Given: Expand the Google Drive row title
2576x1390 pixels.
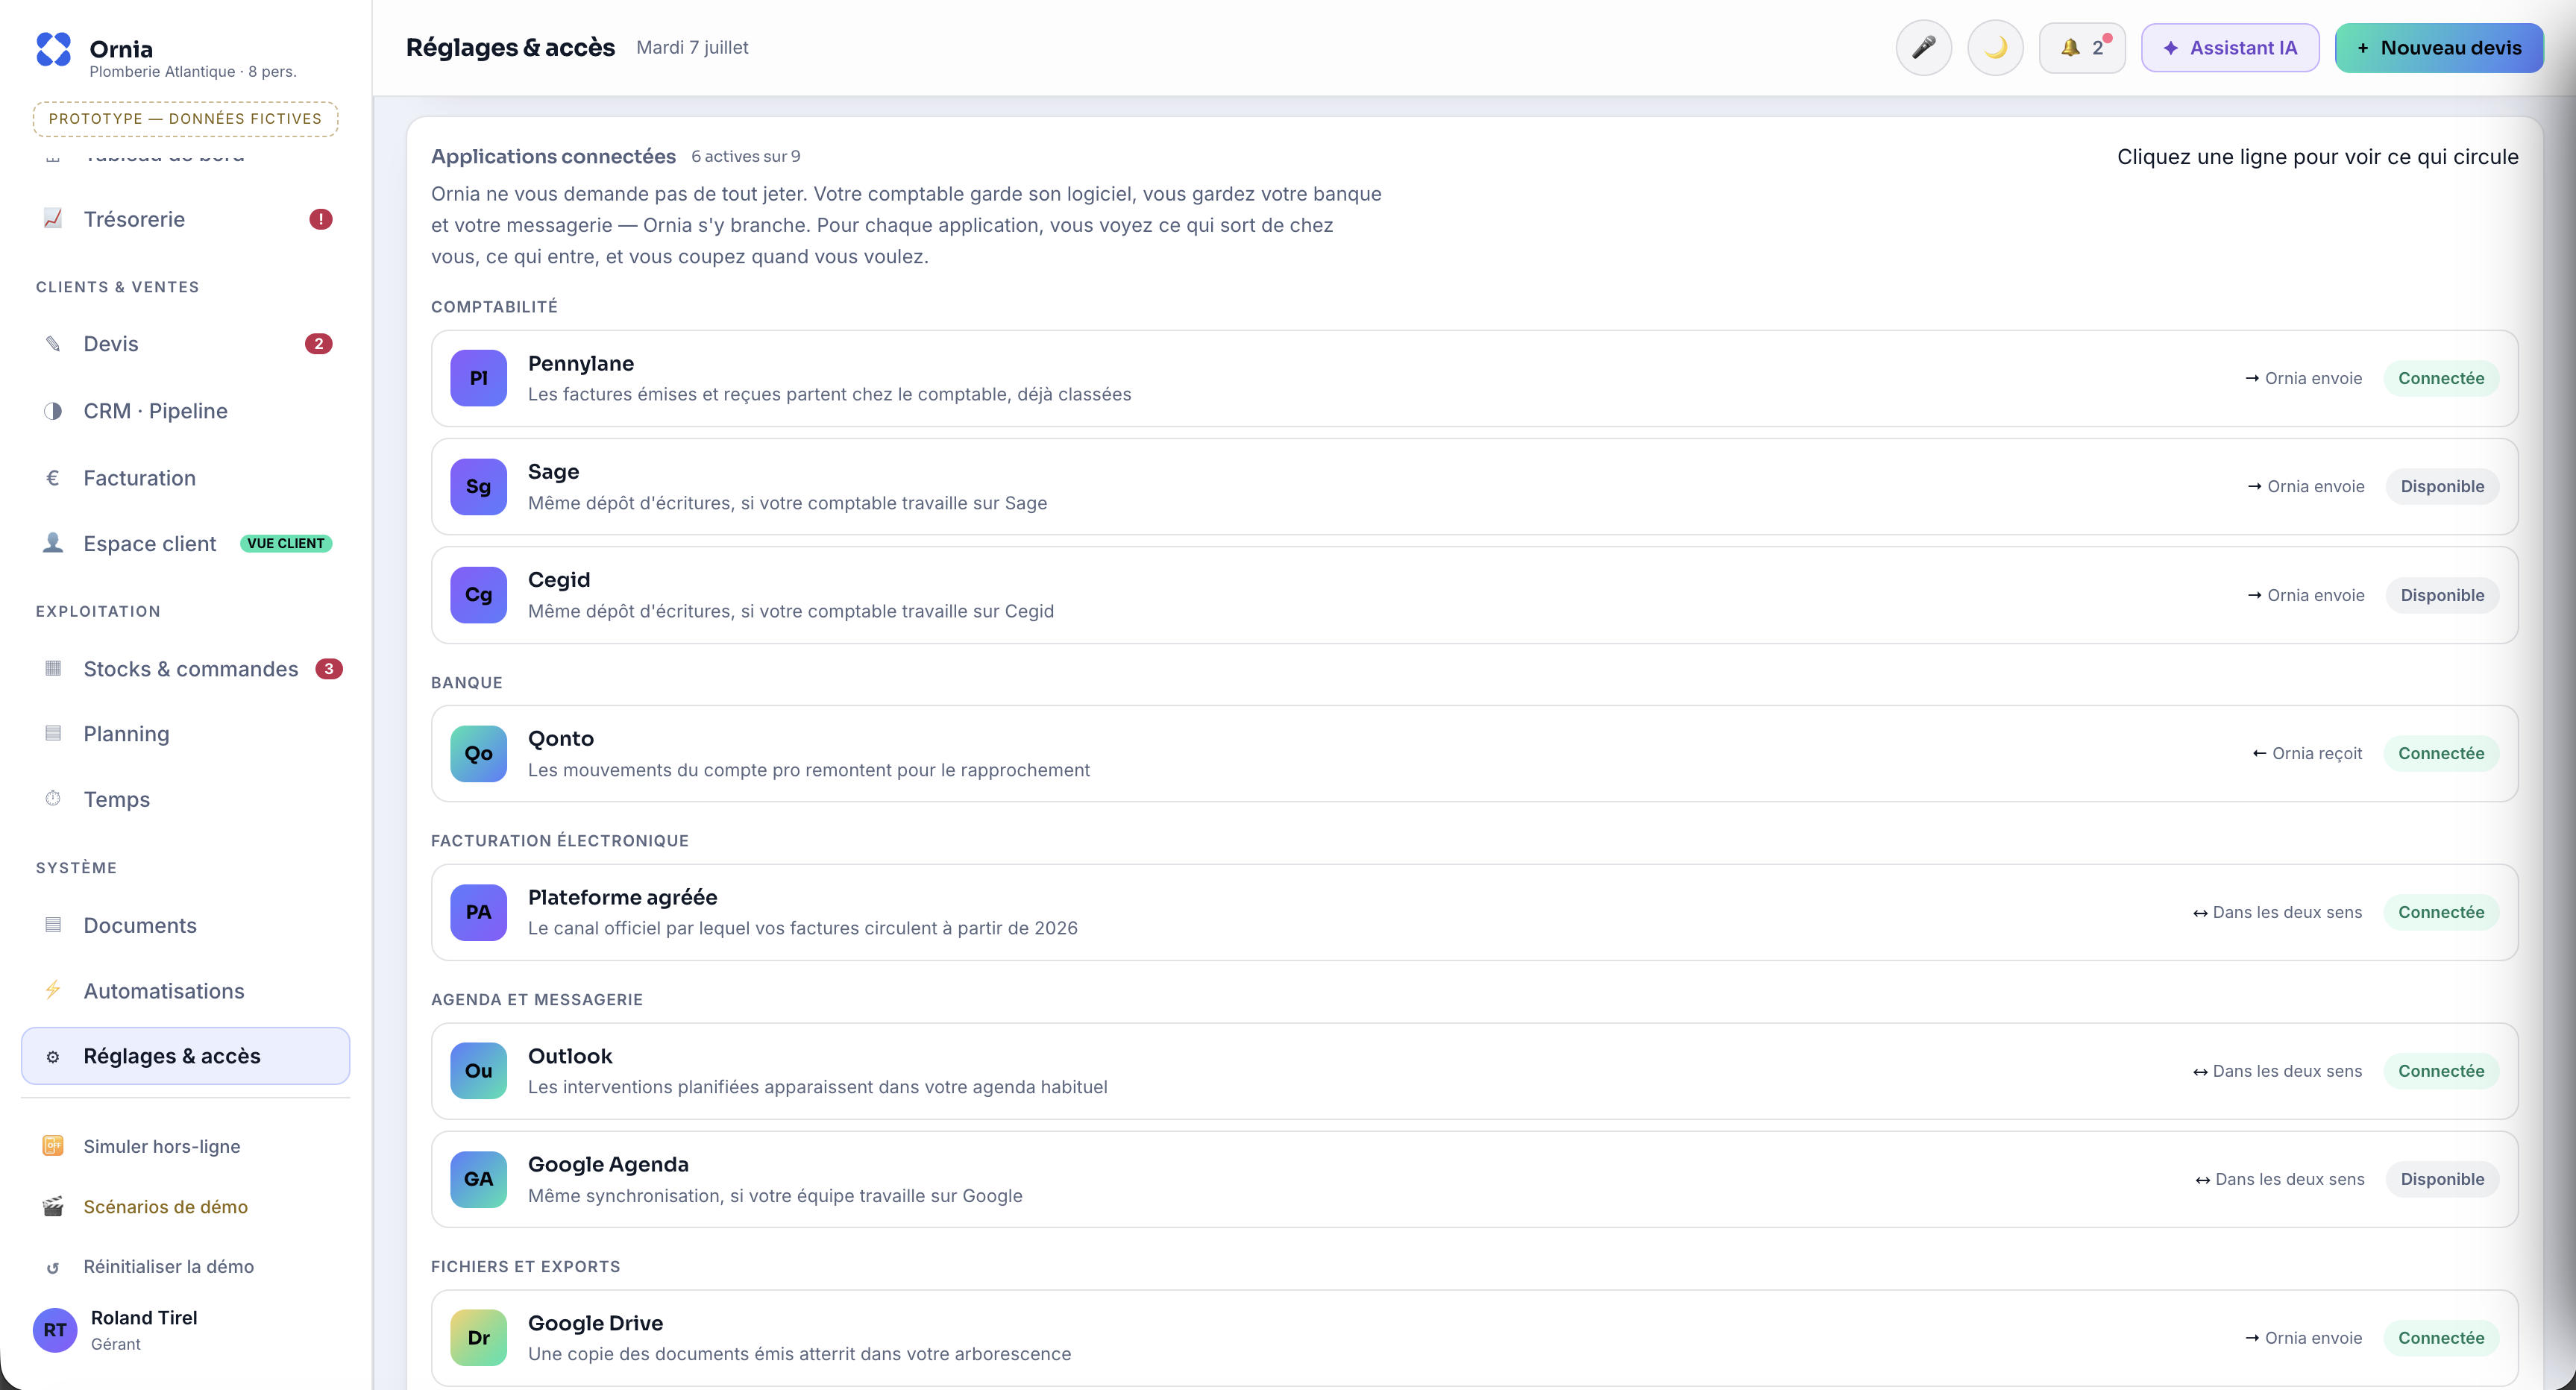Looking at the screenshot, I should pos(595,1323).
